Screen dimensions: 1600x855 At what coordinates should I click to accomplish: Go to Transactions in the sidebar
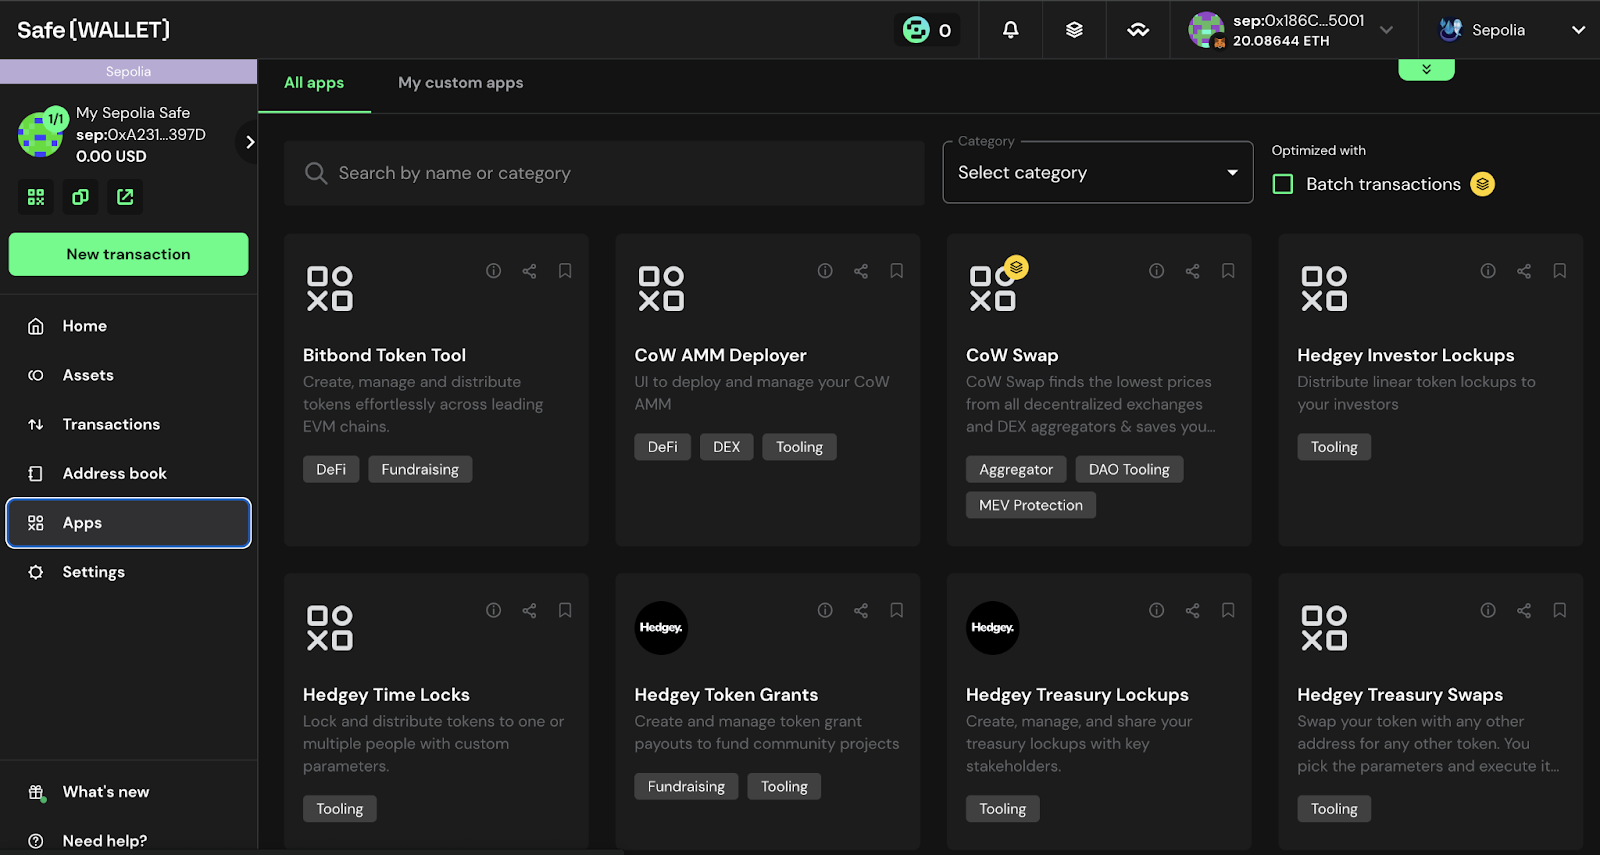coord(111,424)
